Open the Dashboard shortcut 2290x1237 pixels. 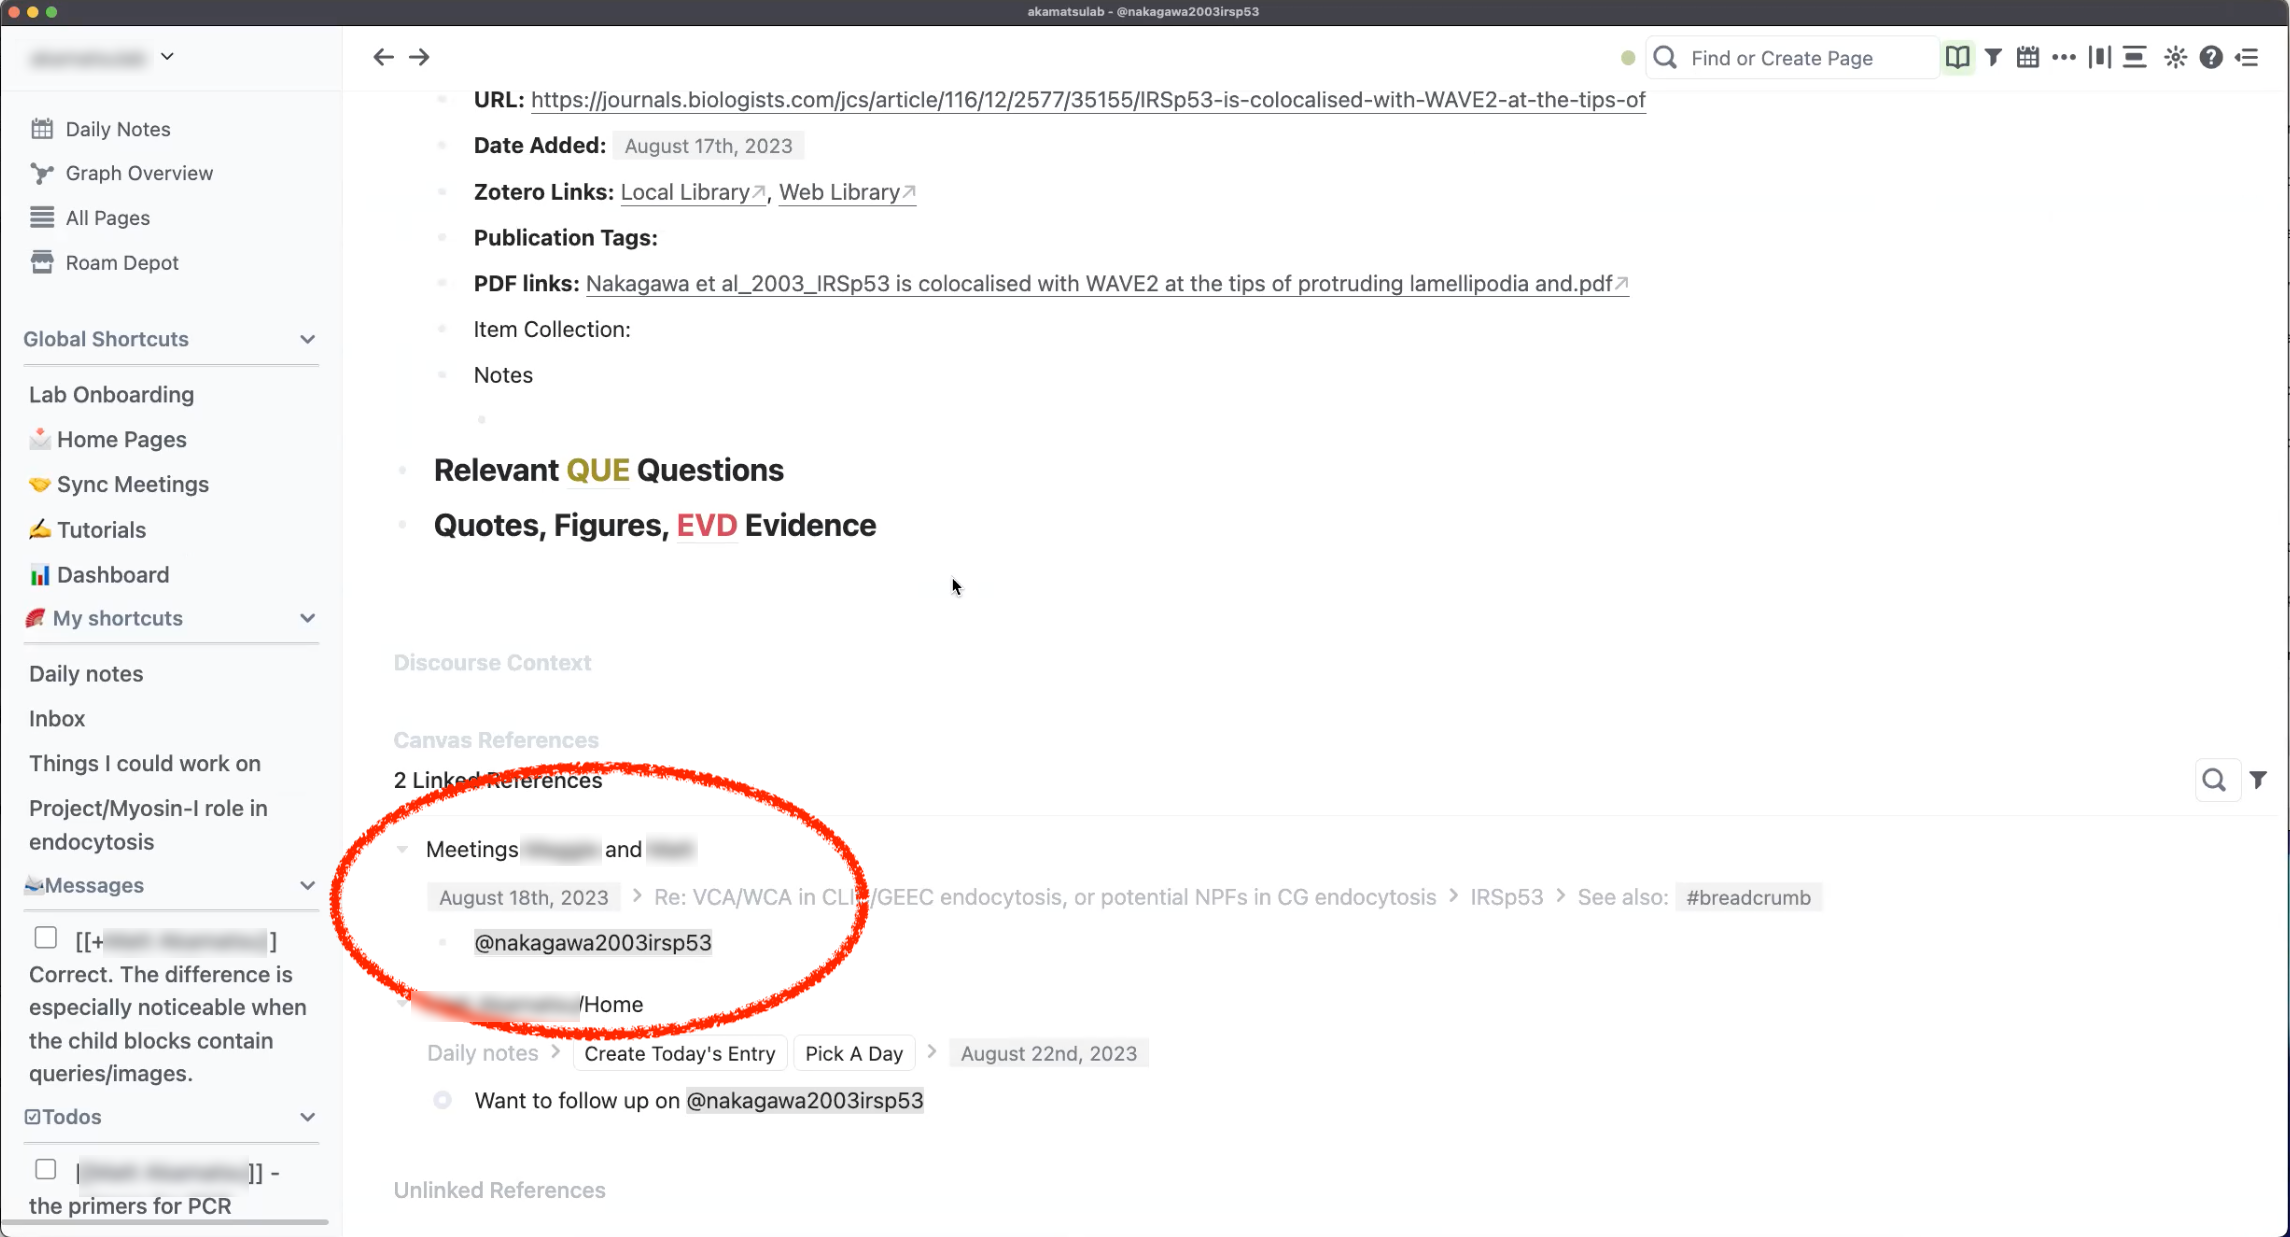point(99,575)
